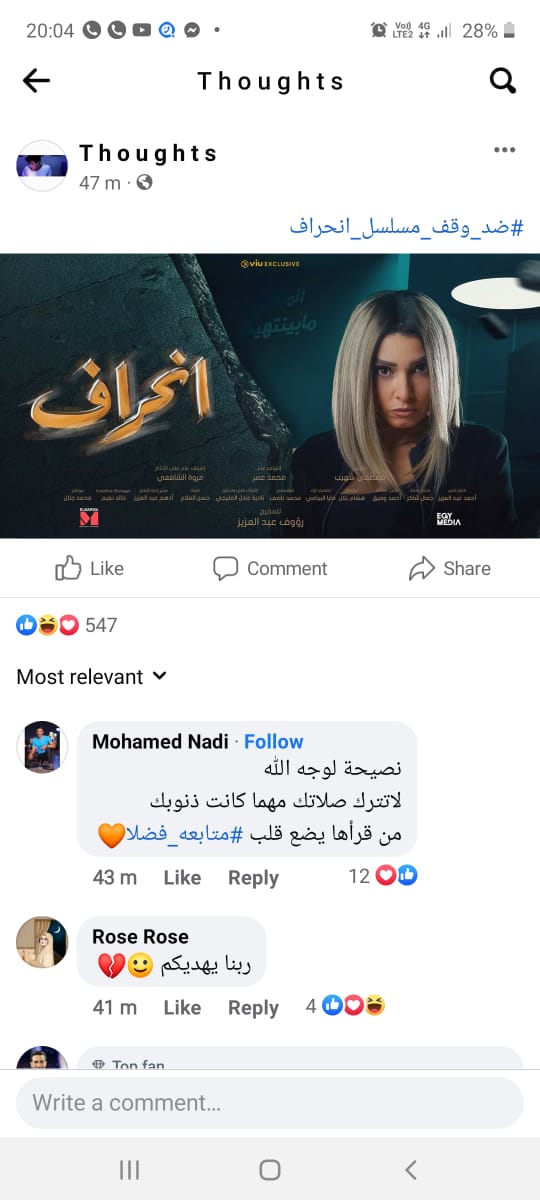Screen dimensions: 540x1200
Task: Like Mohamed Nadi's comment
Action: tap(182, 877)
